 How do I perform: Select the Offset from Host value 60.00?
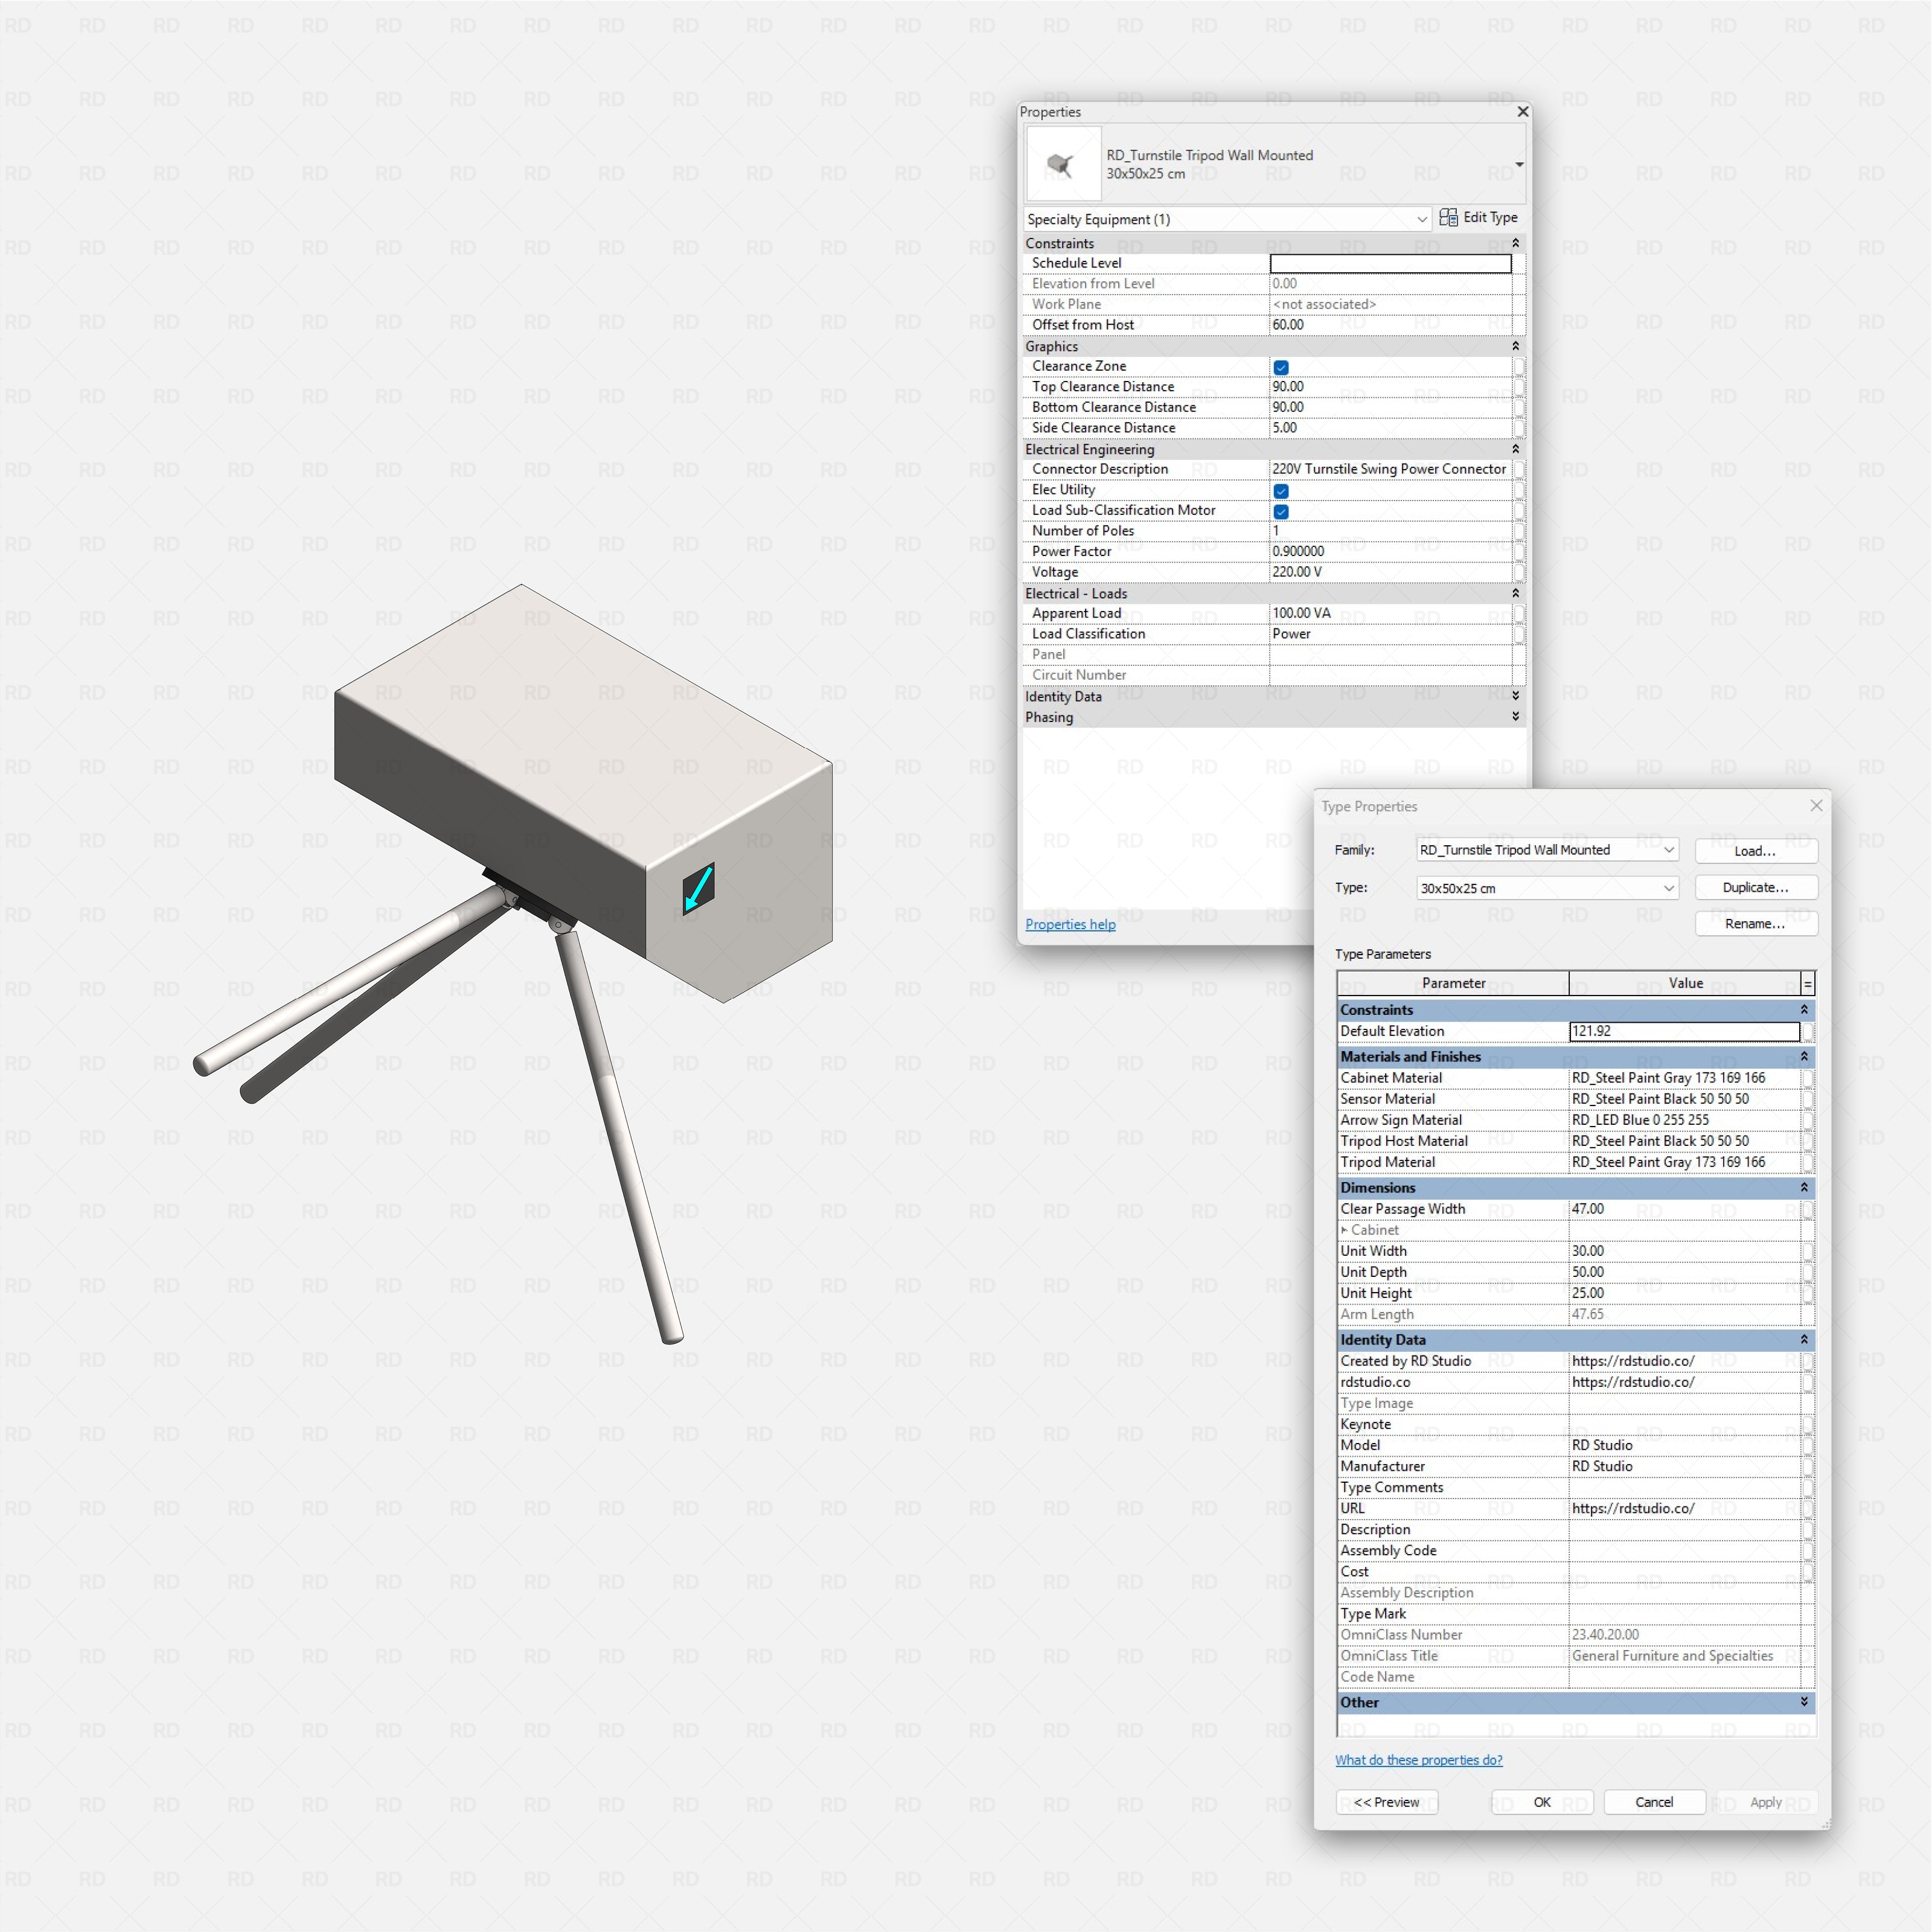click(1390, 325)
